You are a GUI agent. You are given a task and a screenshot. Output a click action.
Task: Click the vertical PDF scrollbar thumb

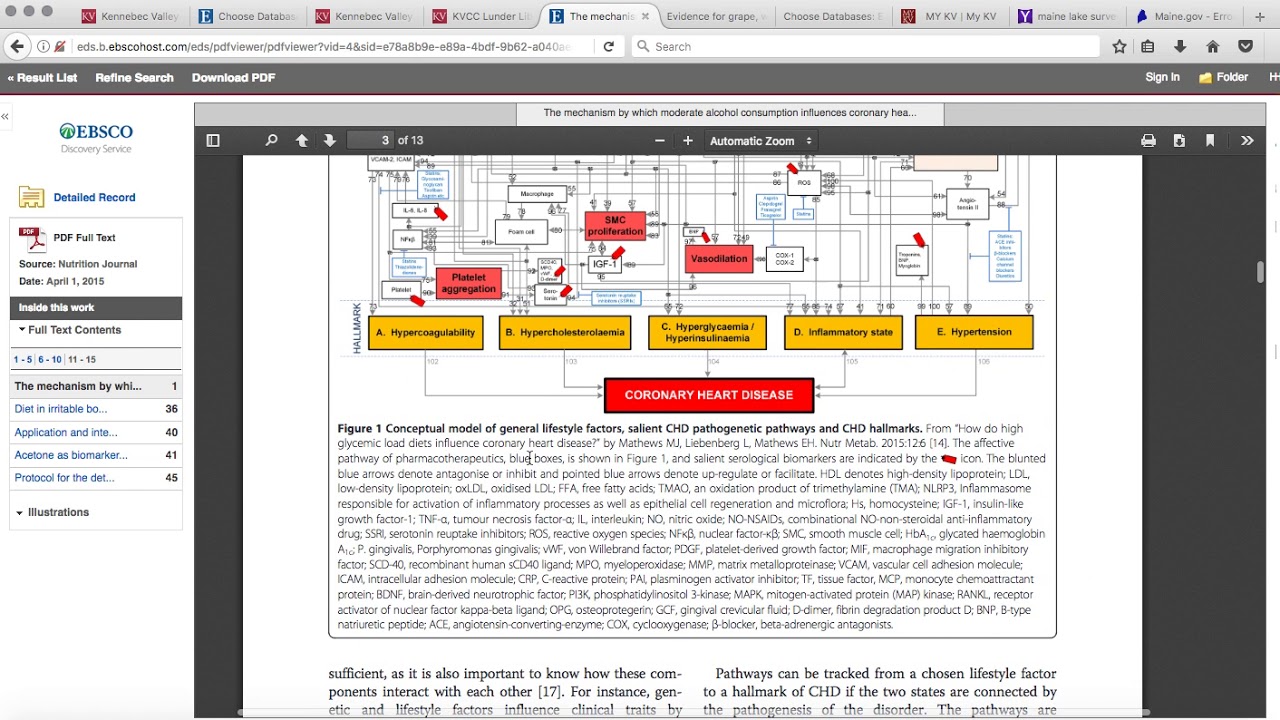pyautogui.click(x=1260, y=272)
